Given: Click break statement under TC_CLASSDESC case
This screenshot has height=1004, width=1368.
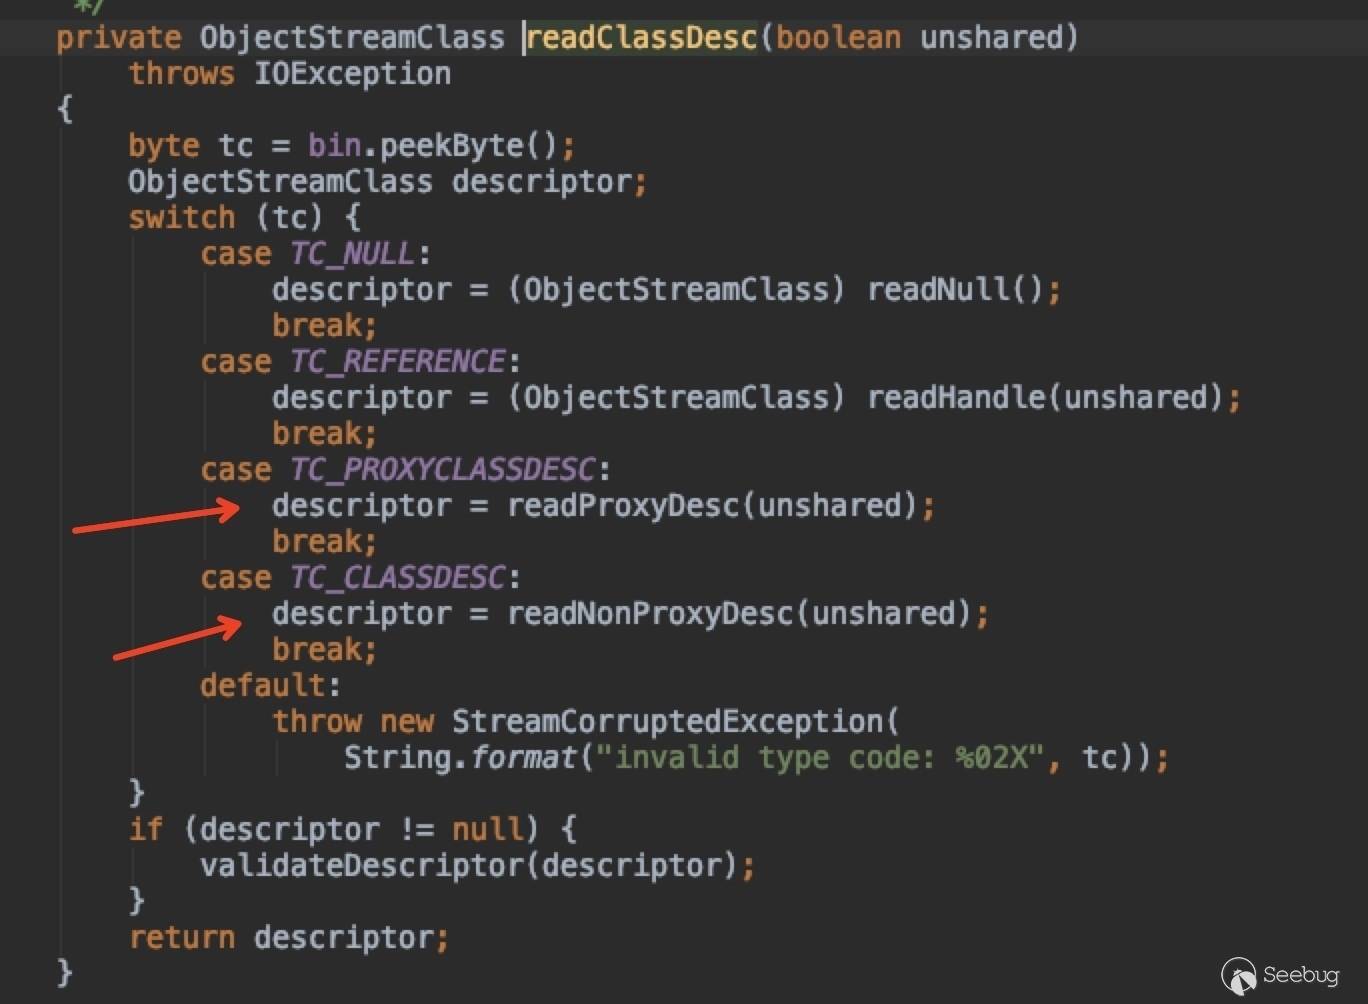Looking at the screenshot, I should [324, 650].
